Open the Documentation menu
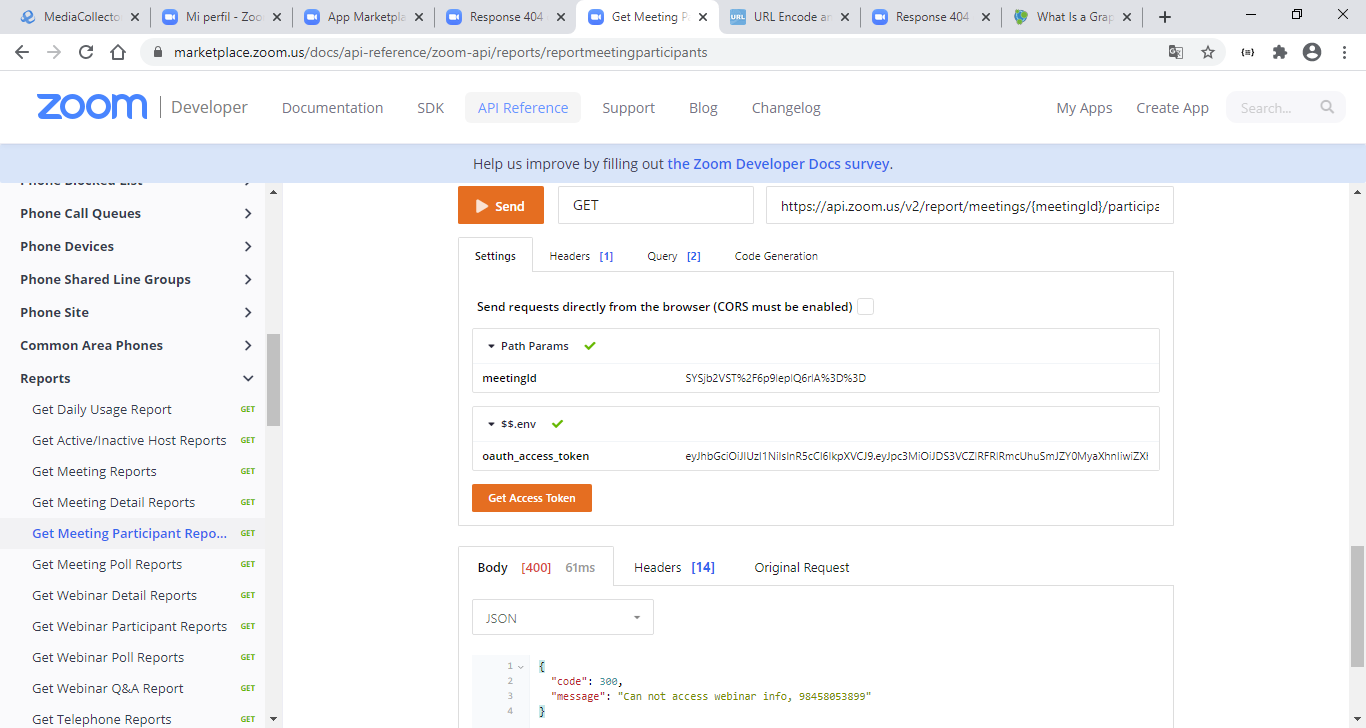This screenshot has width=1366, height=728. pos(332,108)
